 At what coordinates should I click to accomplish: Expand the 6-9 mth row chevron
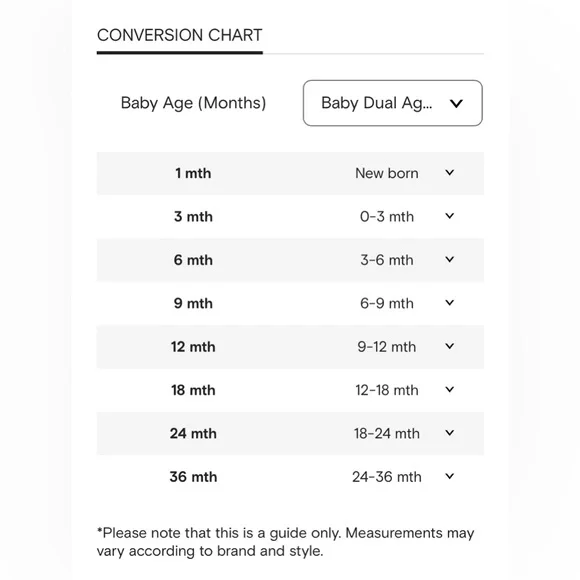[x=449, y=303]
